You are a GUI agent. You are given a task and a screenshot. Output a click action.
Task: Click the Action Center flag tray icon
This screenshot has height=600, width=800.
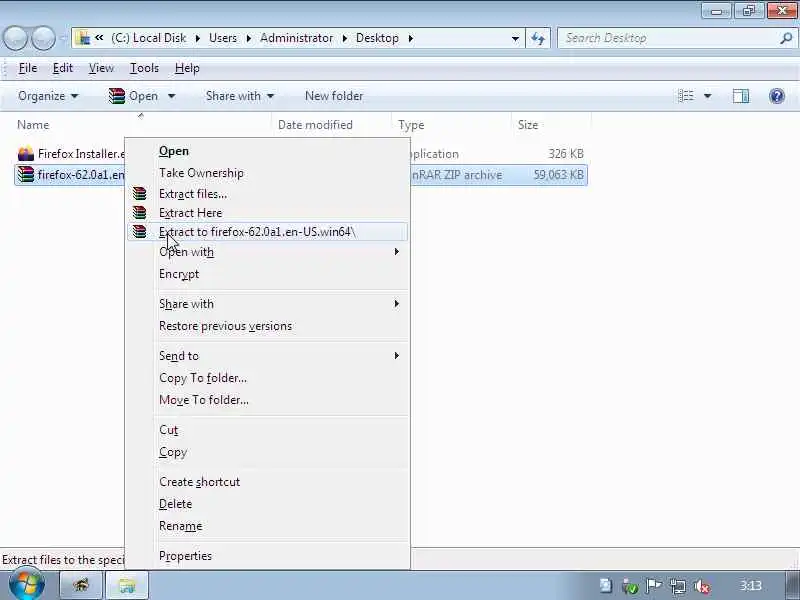point(654,586)
